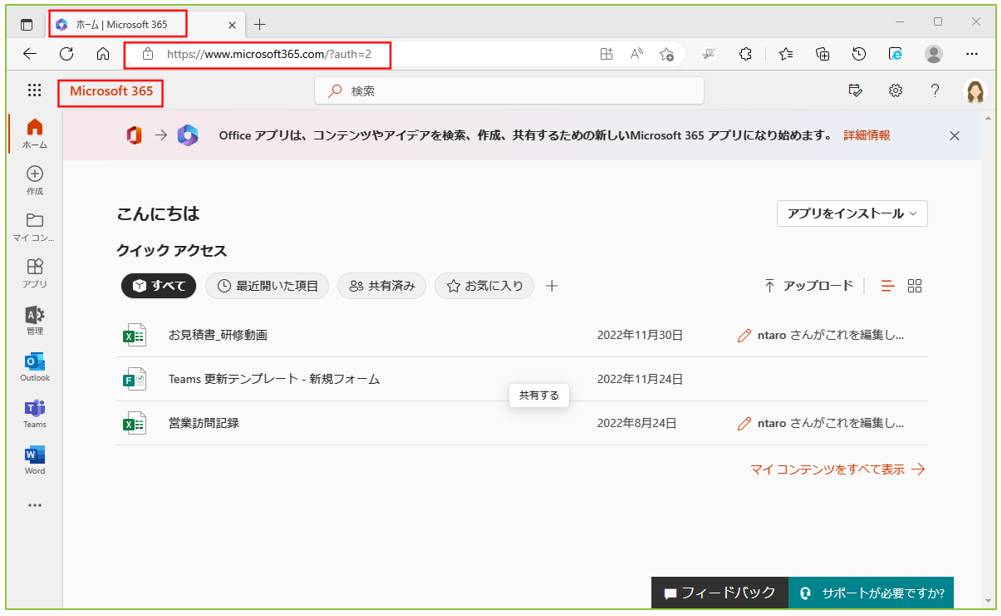
Task: Open the split-window grid icon in address bar
Action: click(x=606, y=54)
